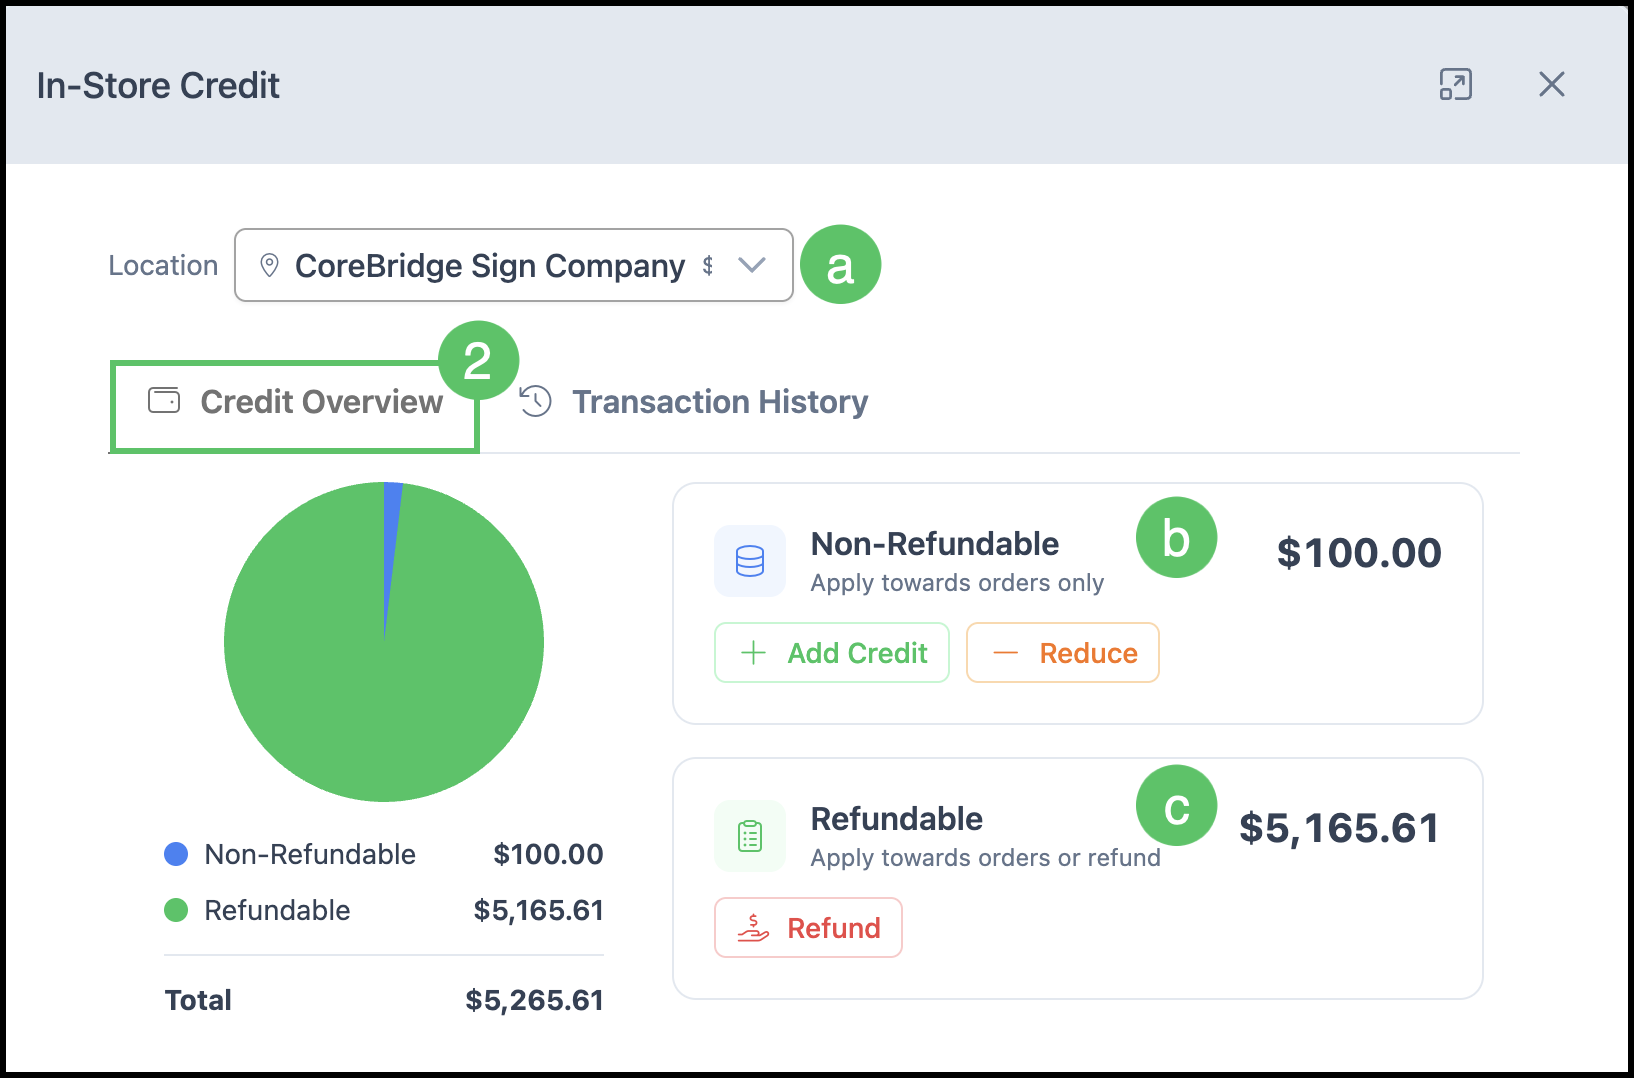This screenshot has height=1078, width=1634.
Task: Click the green Refundable legend dot
Action: pos(176,910)
